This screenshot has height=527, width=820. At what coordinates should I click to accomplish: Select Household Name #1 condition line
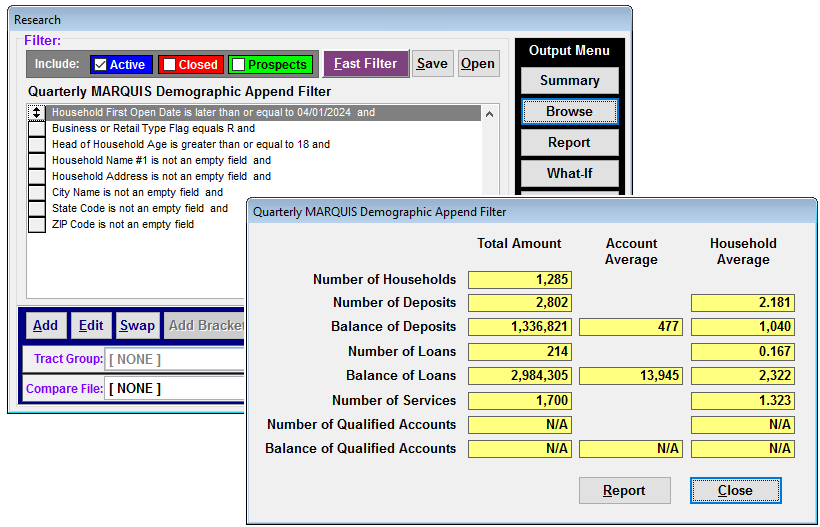coord(161,161)
